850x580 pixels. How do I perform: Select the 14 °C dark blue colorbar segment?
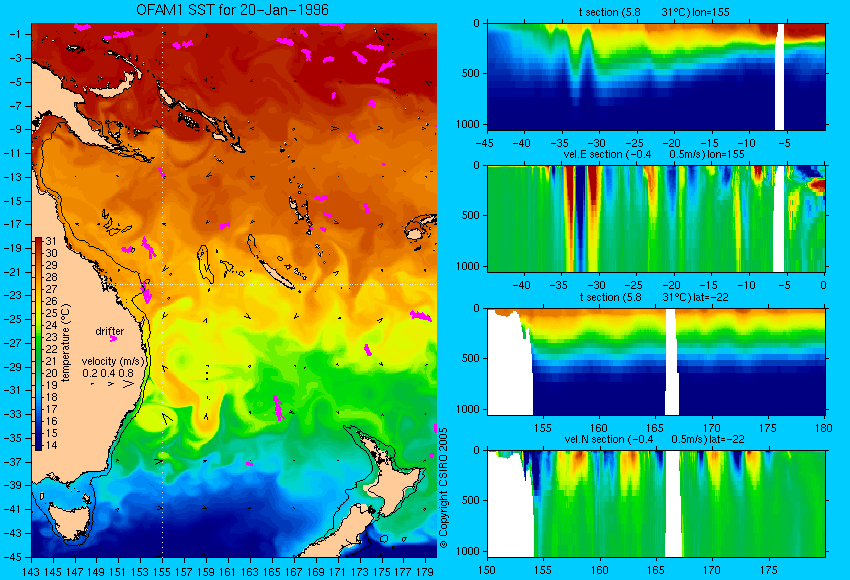38,446
